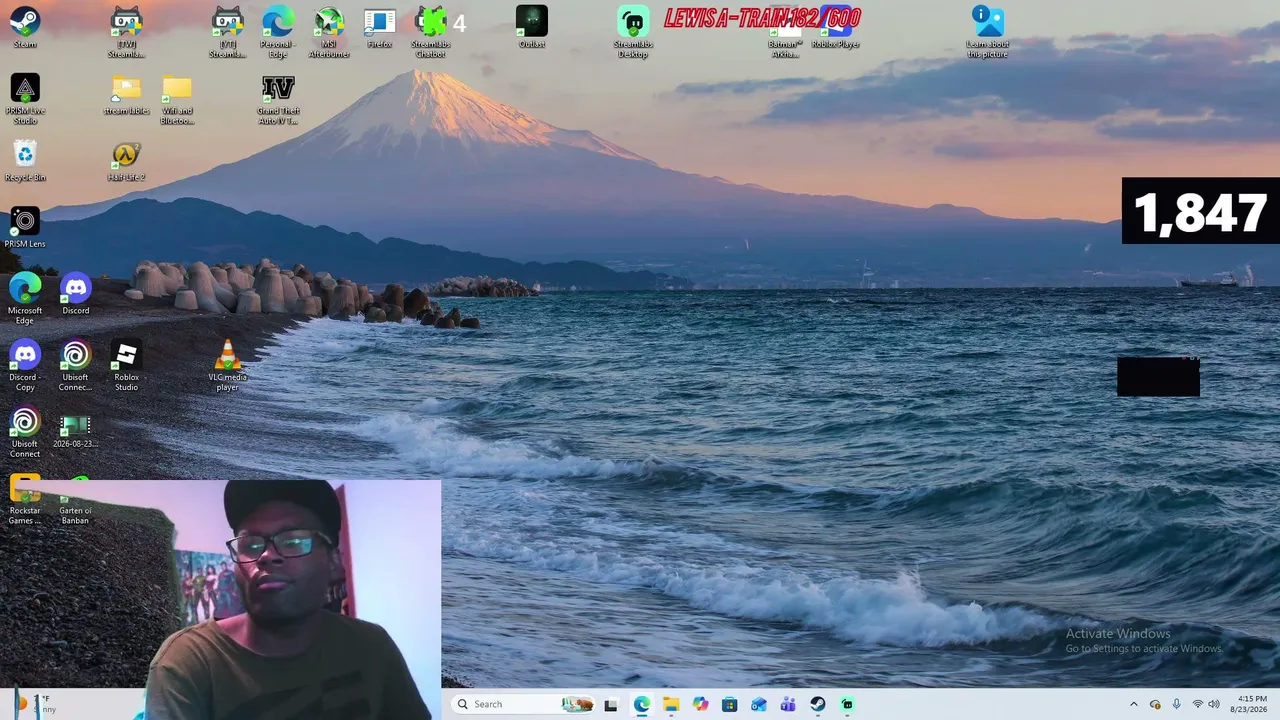1280x720 pixels.
Task: Open the Wi-Fi network tray icon
Action: [1197, 704]
